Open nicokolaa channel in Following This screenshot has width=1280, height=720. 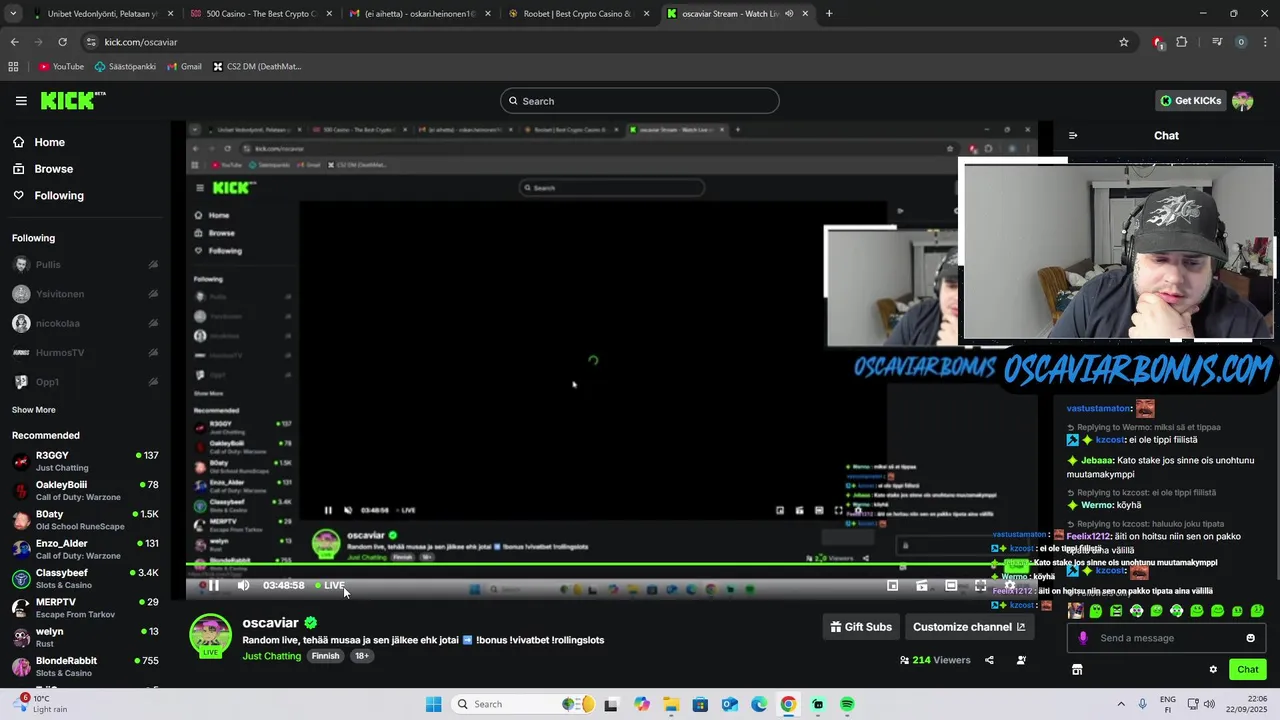pos(85,323)
